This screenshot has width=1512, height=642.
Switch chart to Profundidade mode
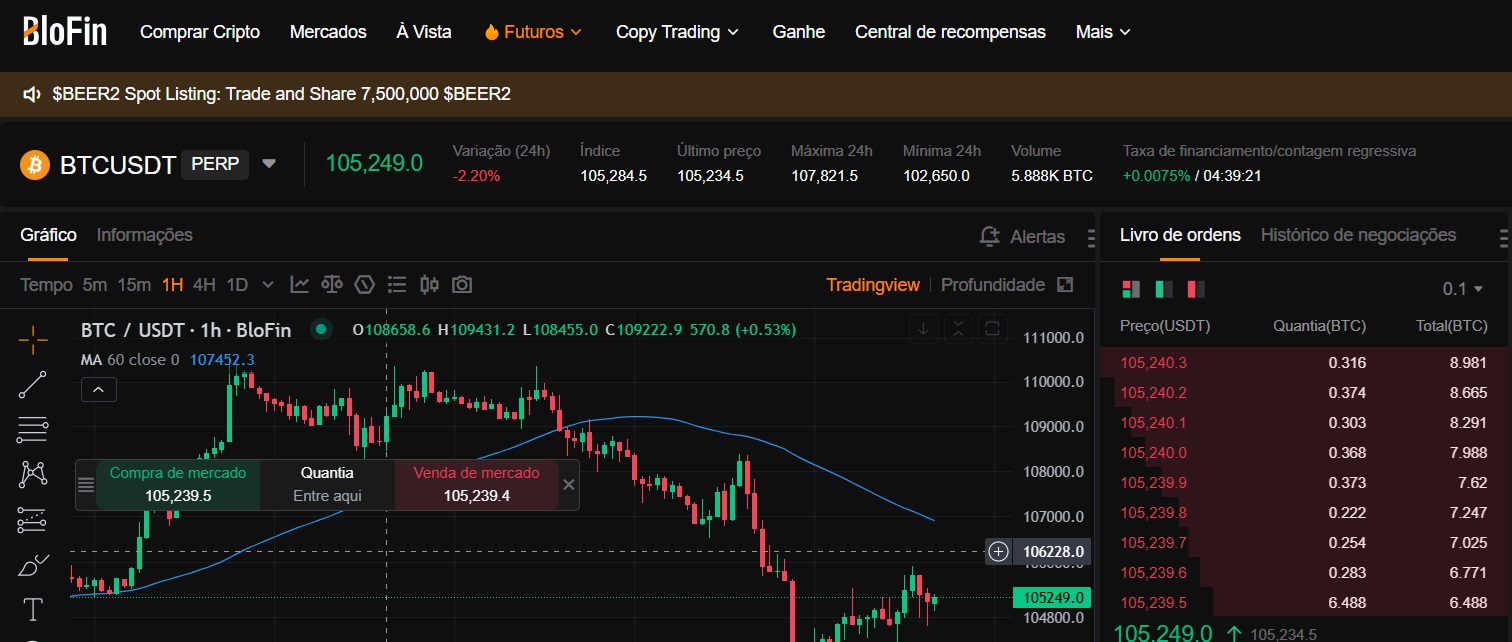tap(993, 285)
